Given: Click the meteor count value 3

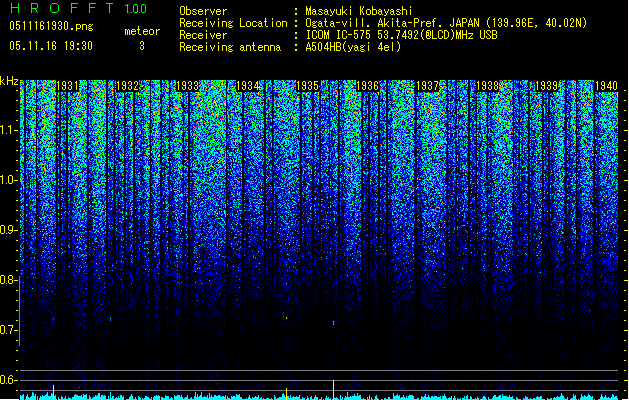Looking at the screenshot, I should click(142, 46).
